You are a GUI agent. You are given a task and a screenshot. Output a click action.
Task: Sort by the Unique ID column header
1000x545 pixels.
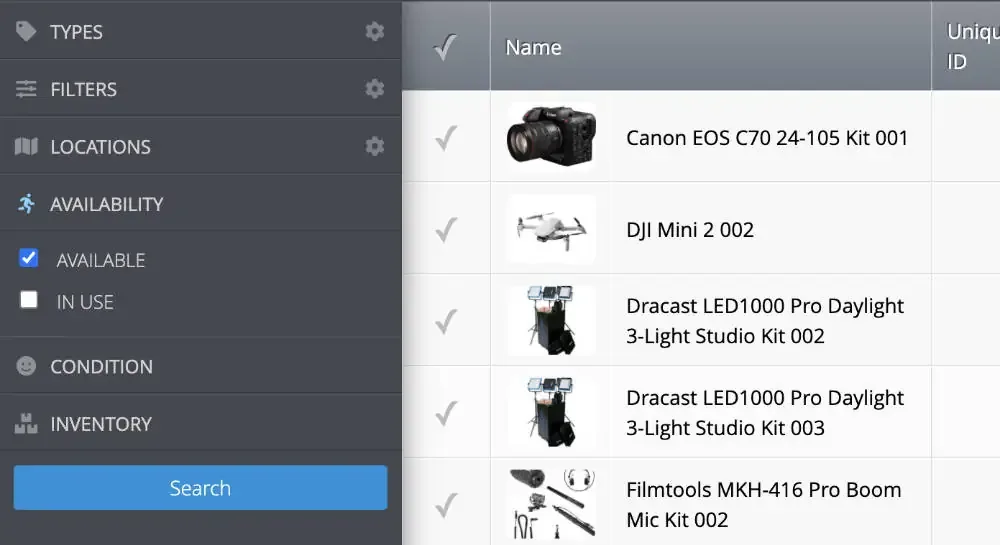[x=966, y=47]
